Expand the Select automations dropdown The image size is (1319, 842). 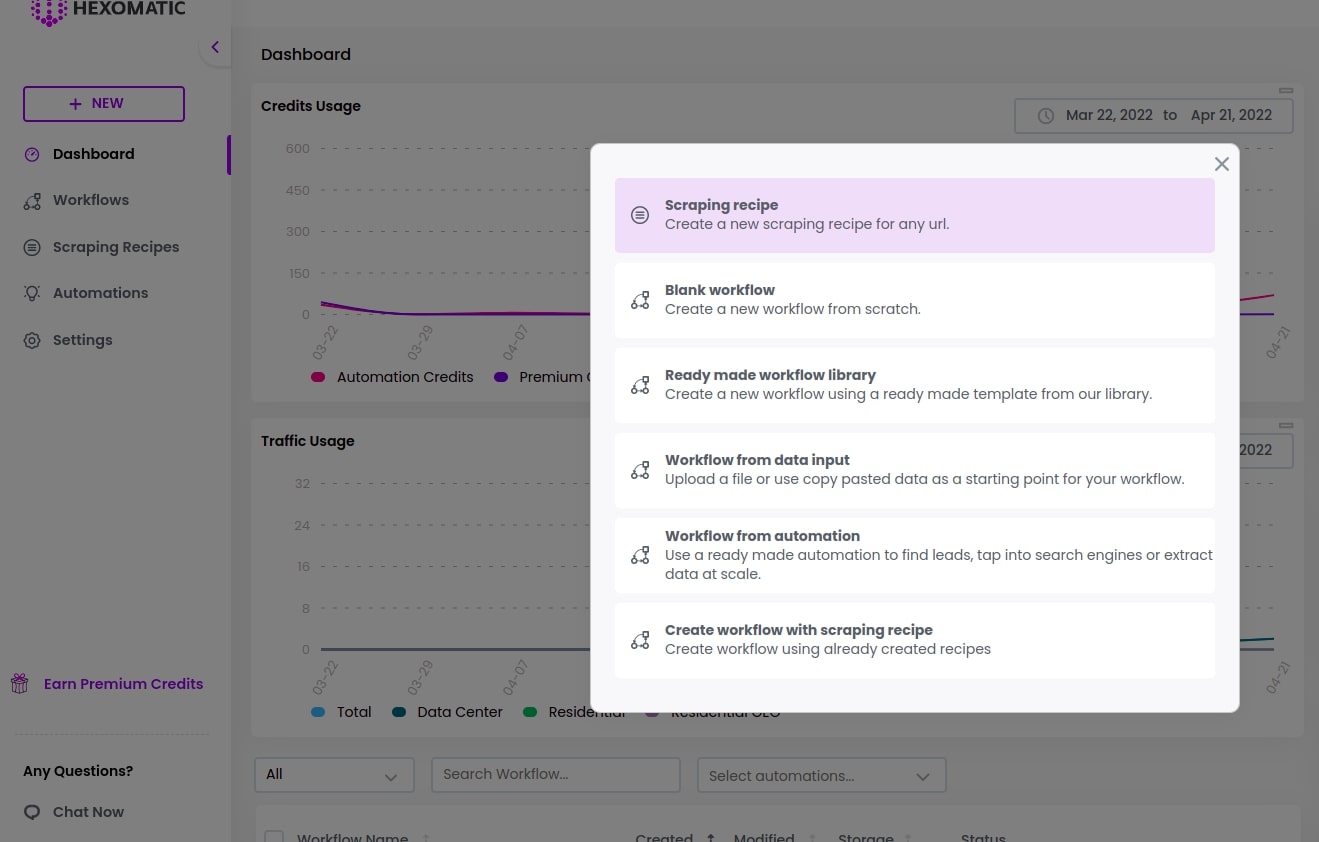(821, 775)
